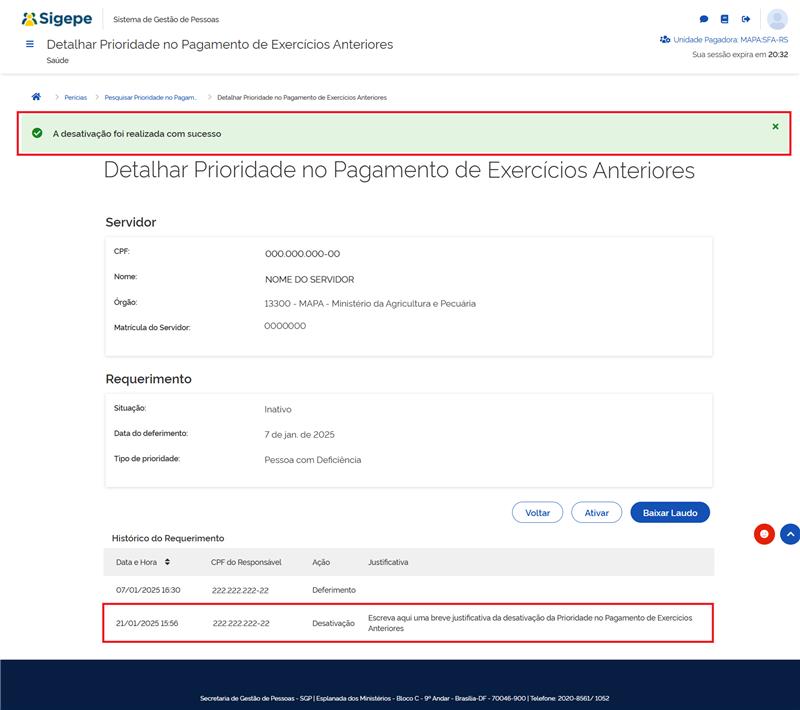This screenshot has height=710, width=800.
Task: Click the Baixar Laudo button
Action: pos(670,512)
